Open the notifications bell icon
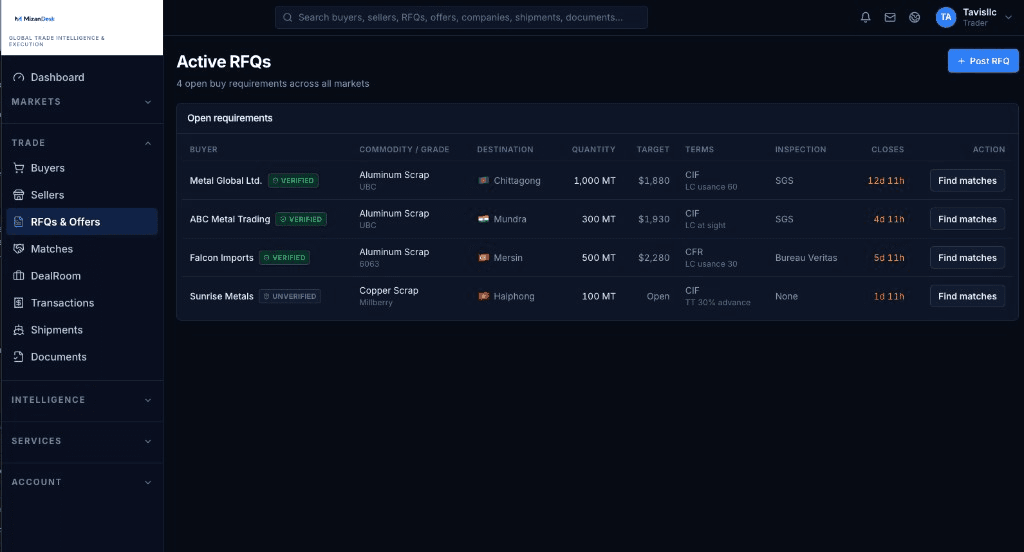This screenshot has width=1024, height=552. 865,18
